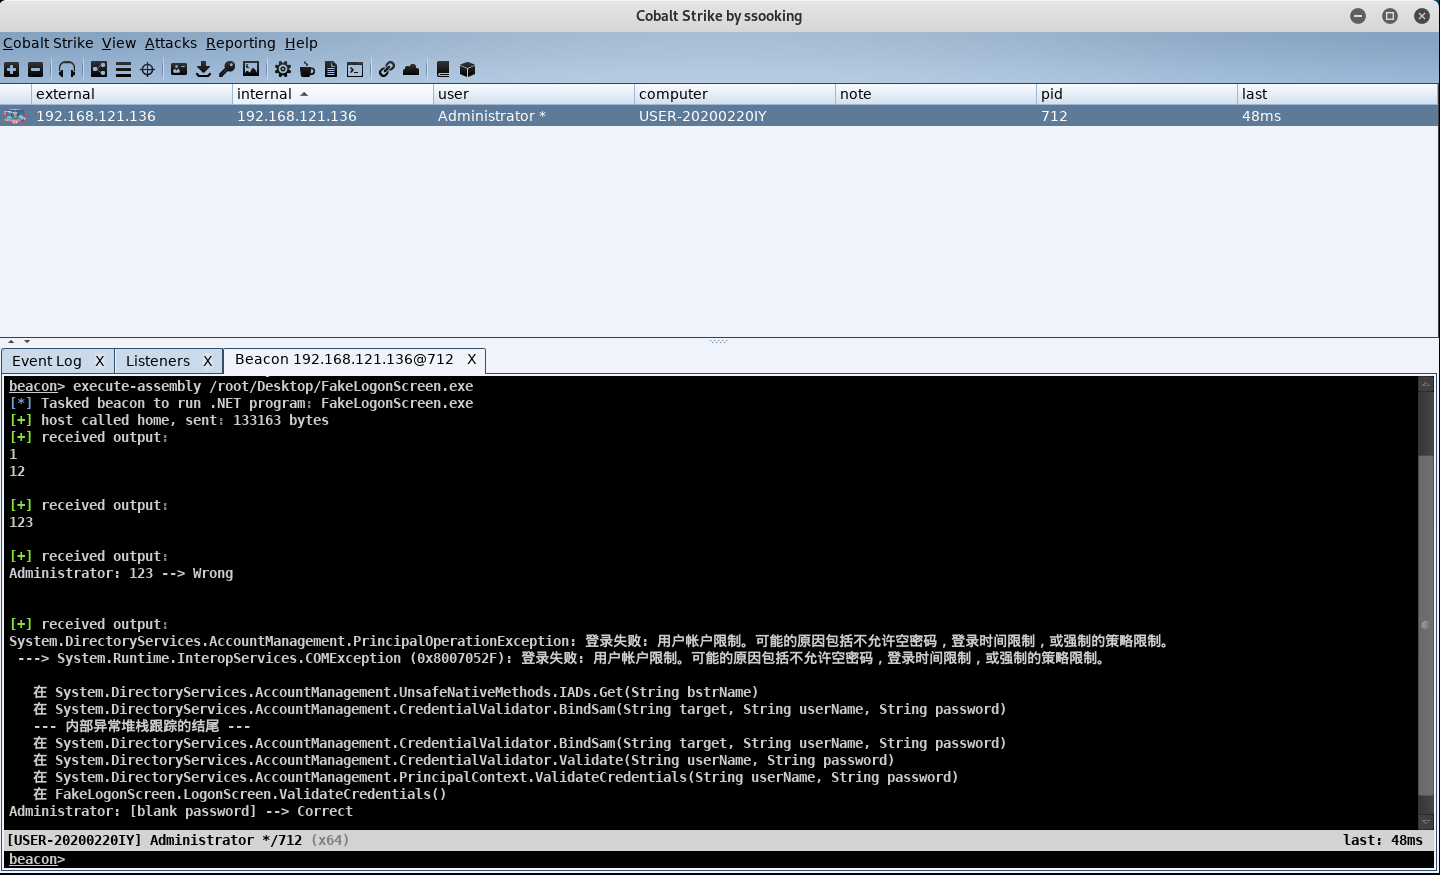Open Help book icon

[443, 69]
